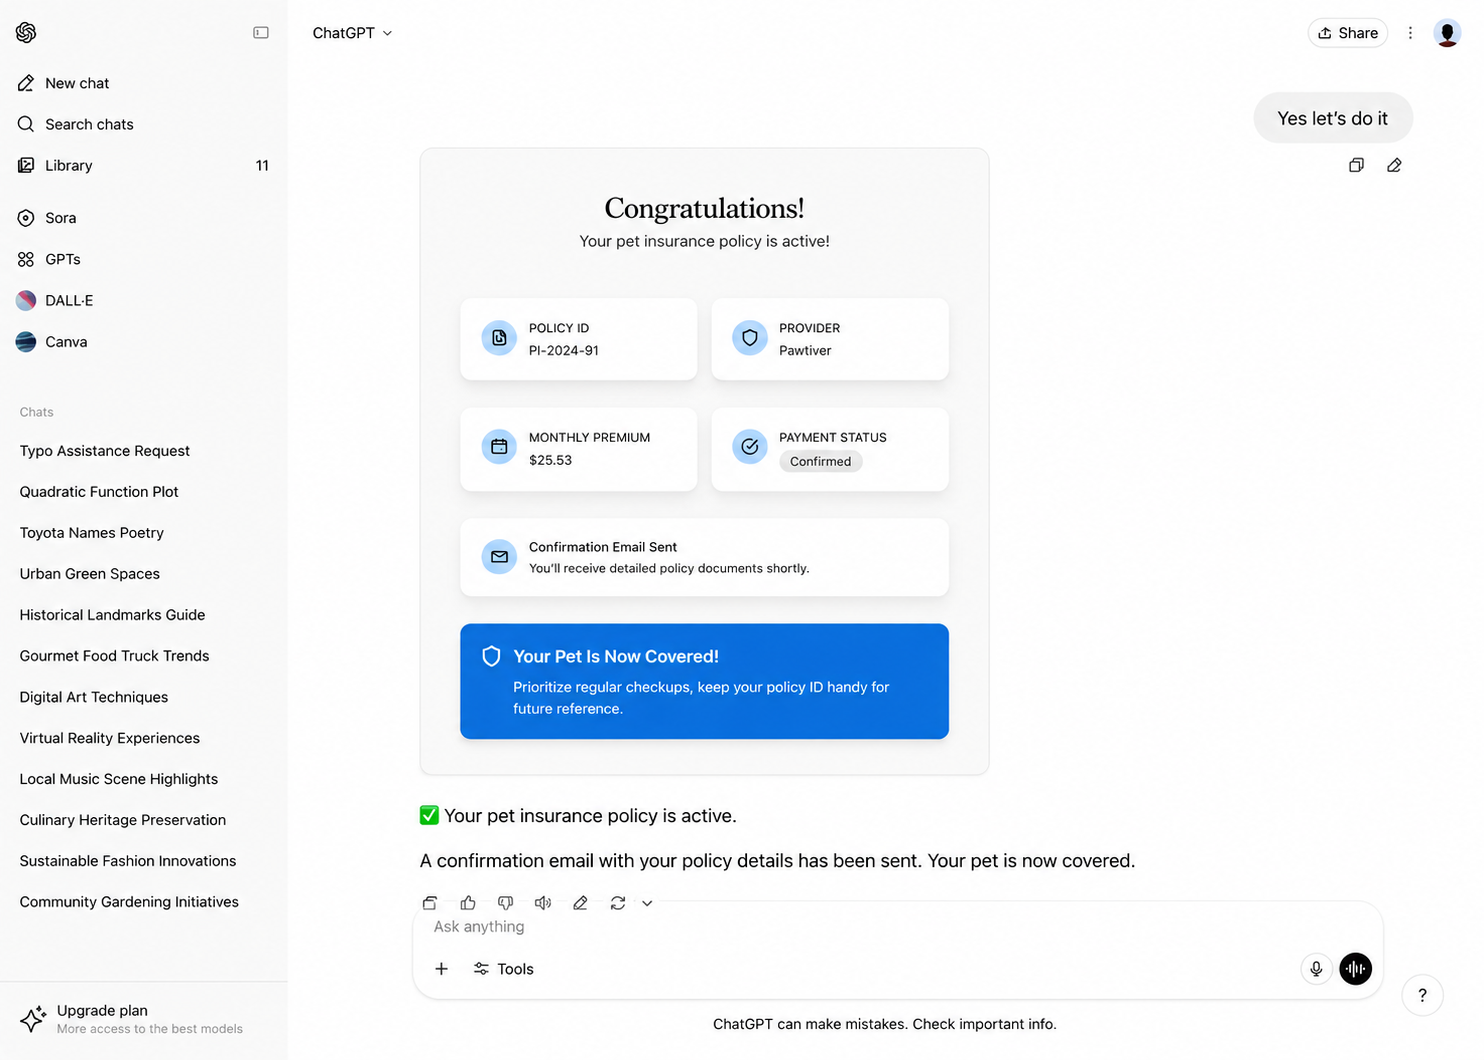1484x1060 pixels.
Task: Open the three-dot conversation options menu
Action: pos(1410,33)
